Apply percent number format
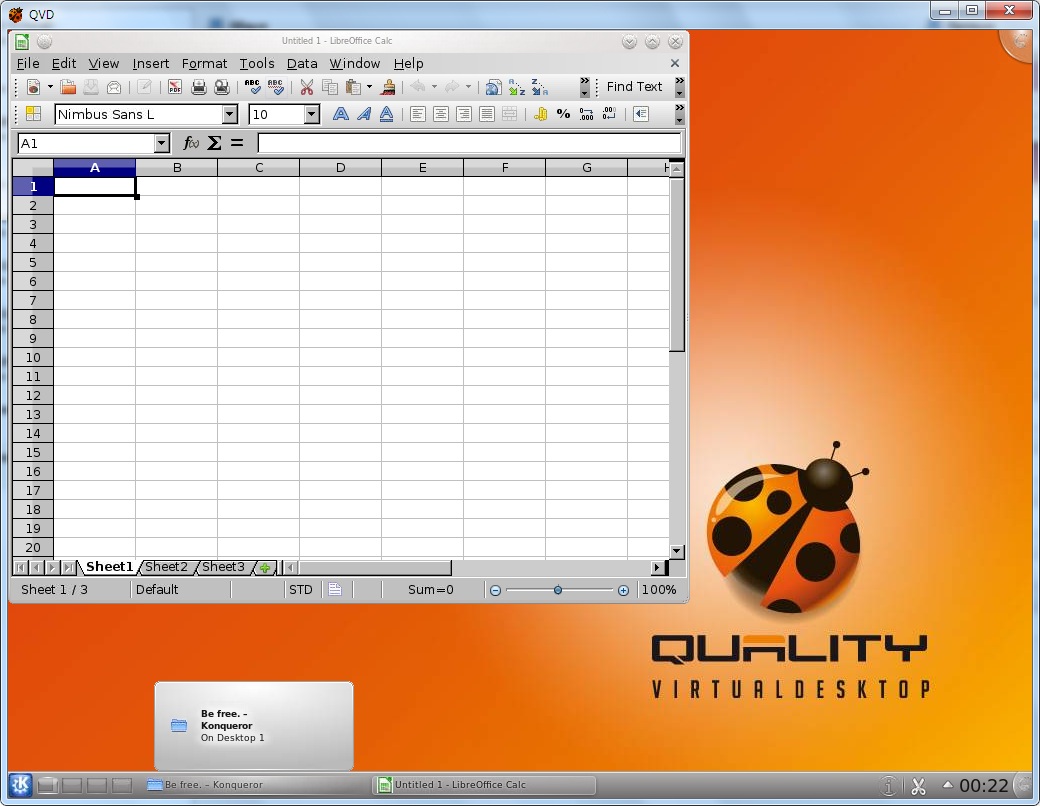This screenshot has height=806, width=1040. (x=563, y=114)
